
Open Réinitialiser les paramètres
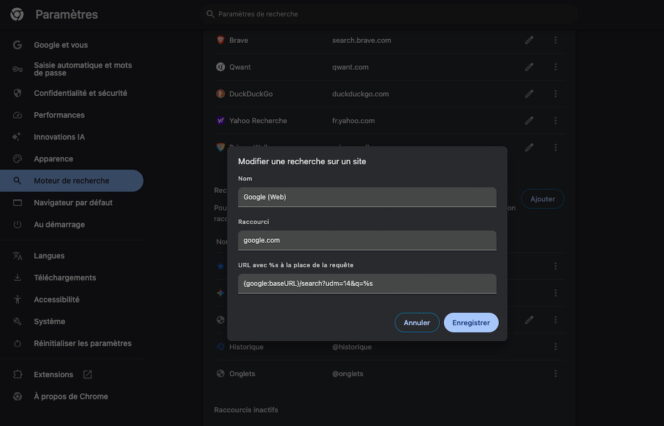[x=83, y=343]
